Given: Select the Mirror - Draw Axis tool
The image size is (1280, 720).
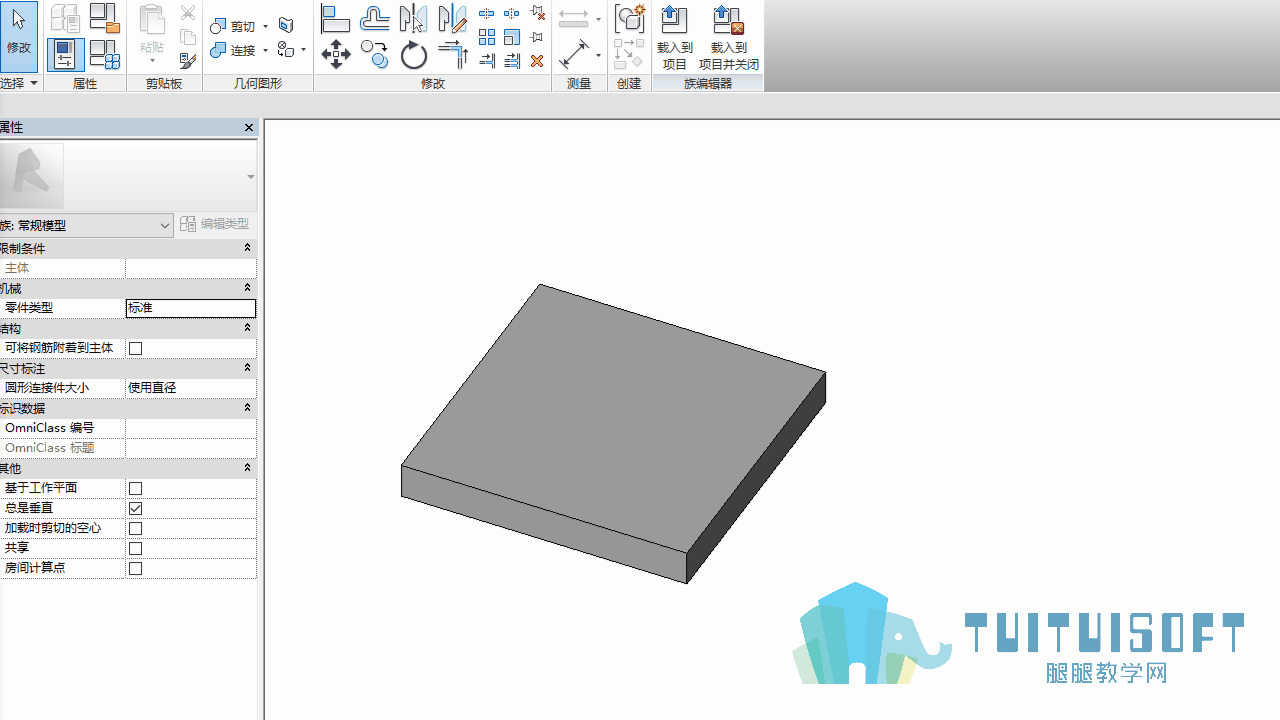Looking at the screenshot, I should (x=452, y=19).
